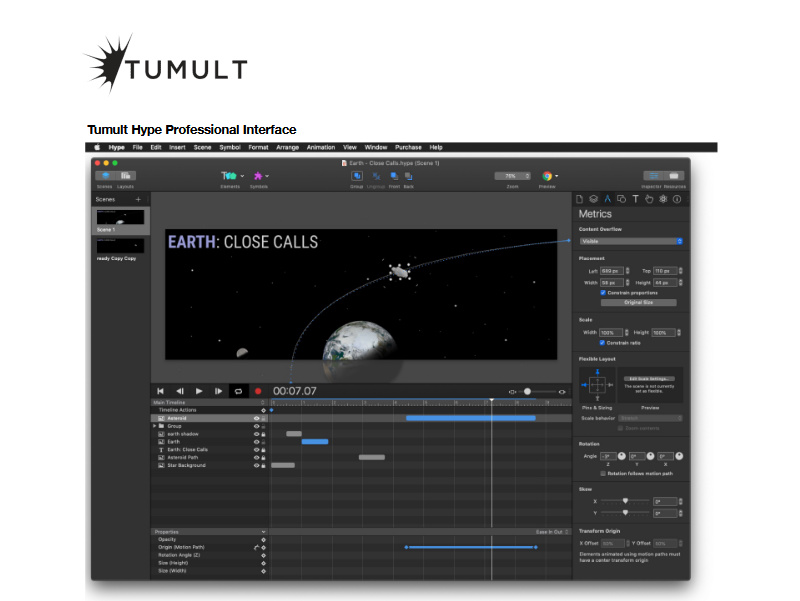
Task: Toggle the red Record button
Action: (258, 391)
